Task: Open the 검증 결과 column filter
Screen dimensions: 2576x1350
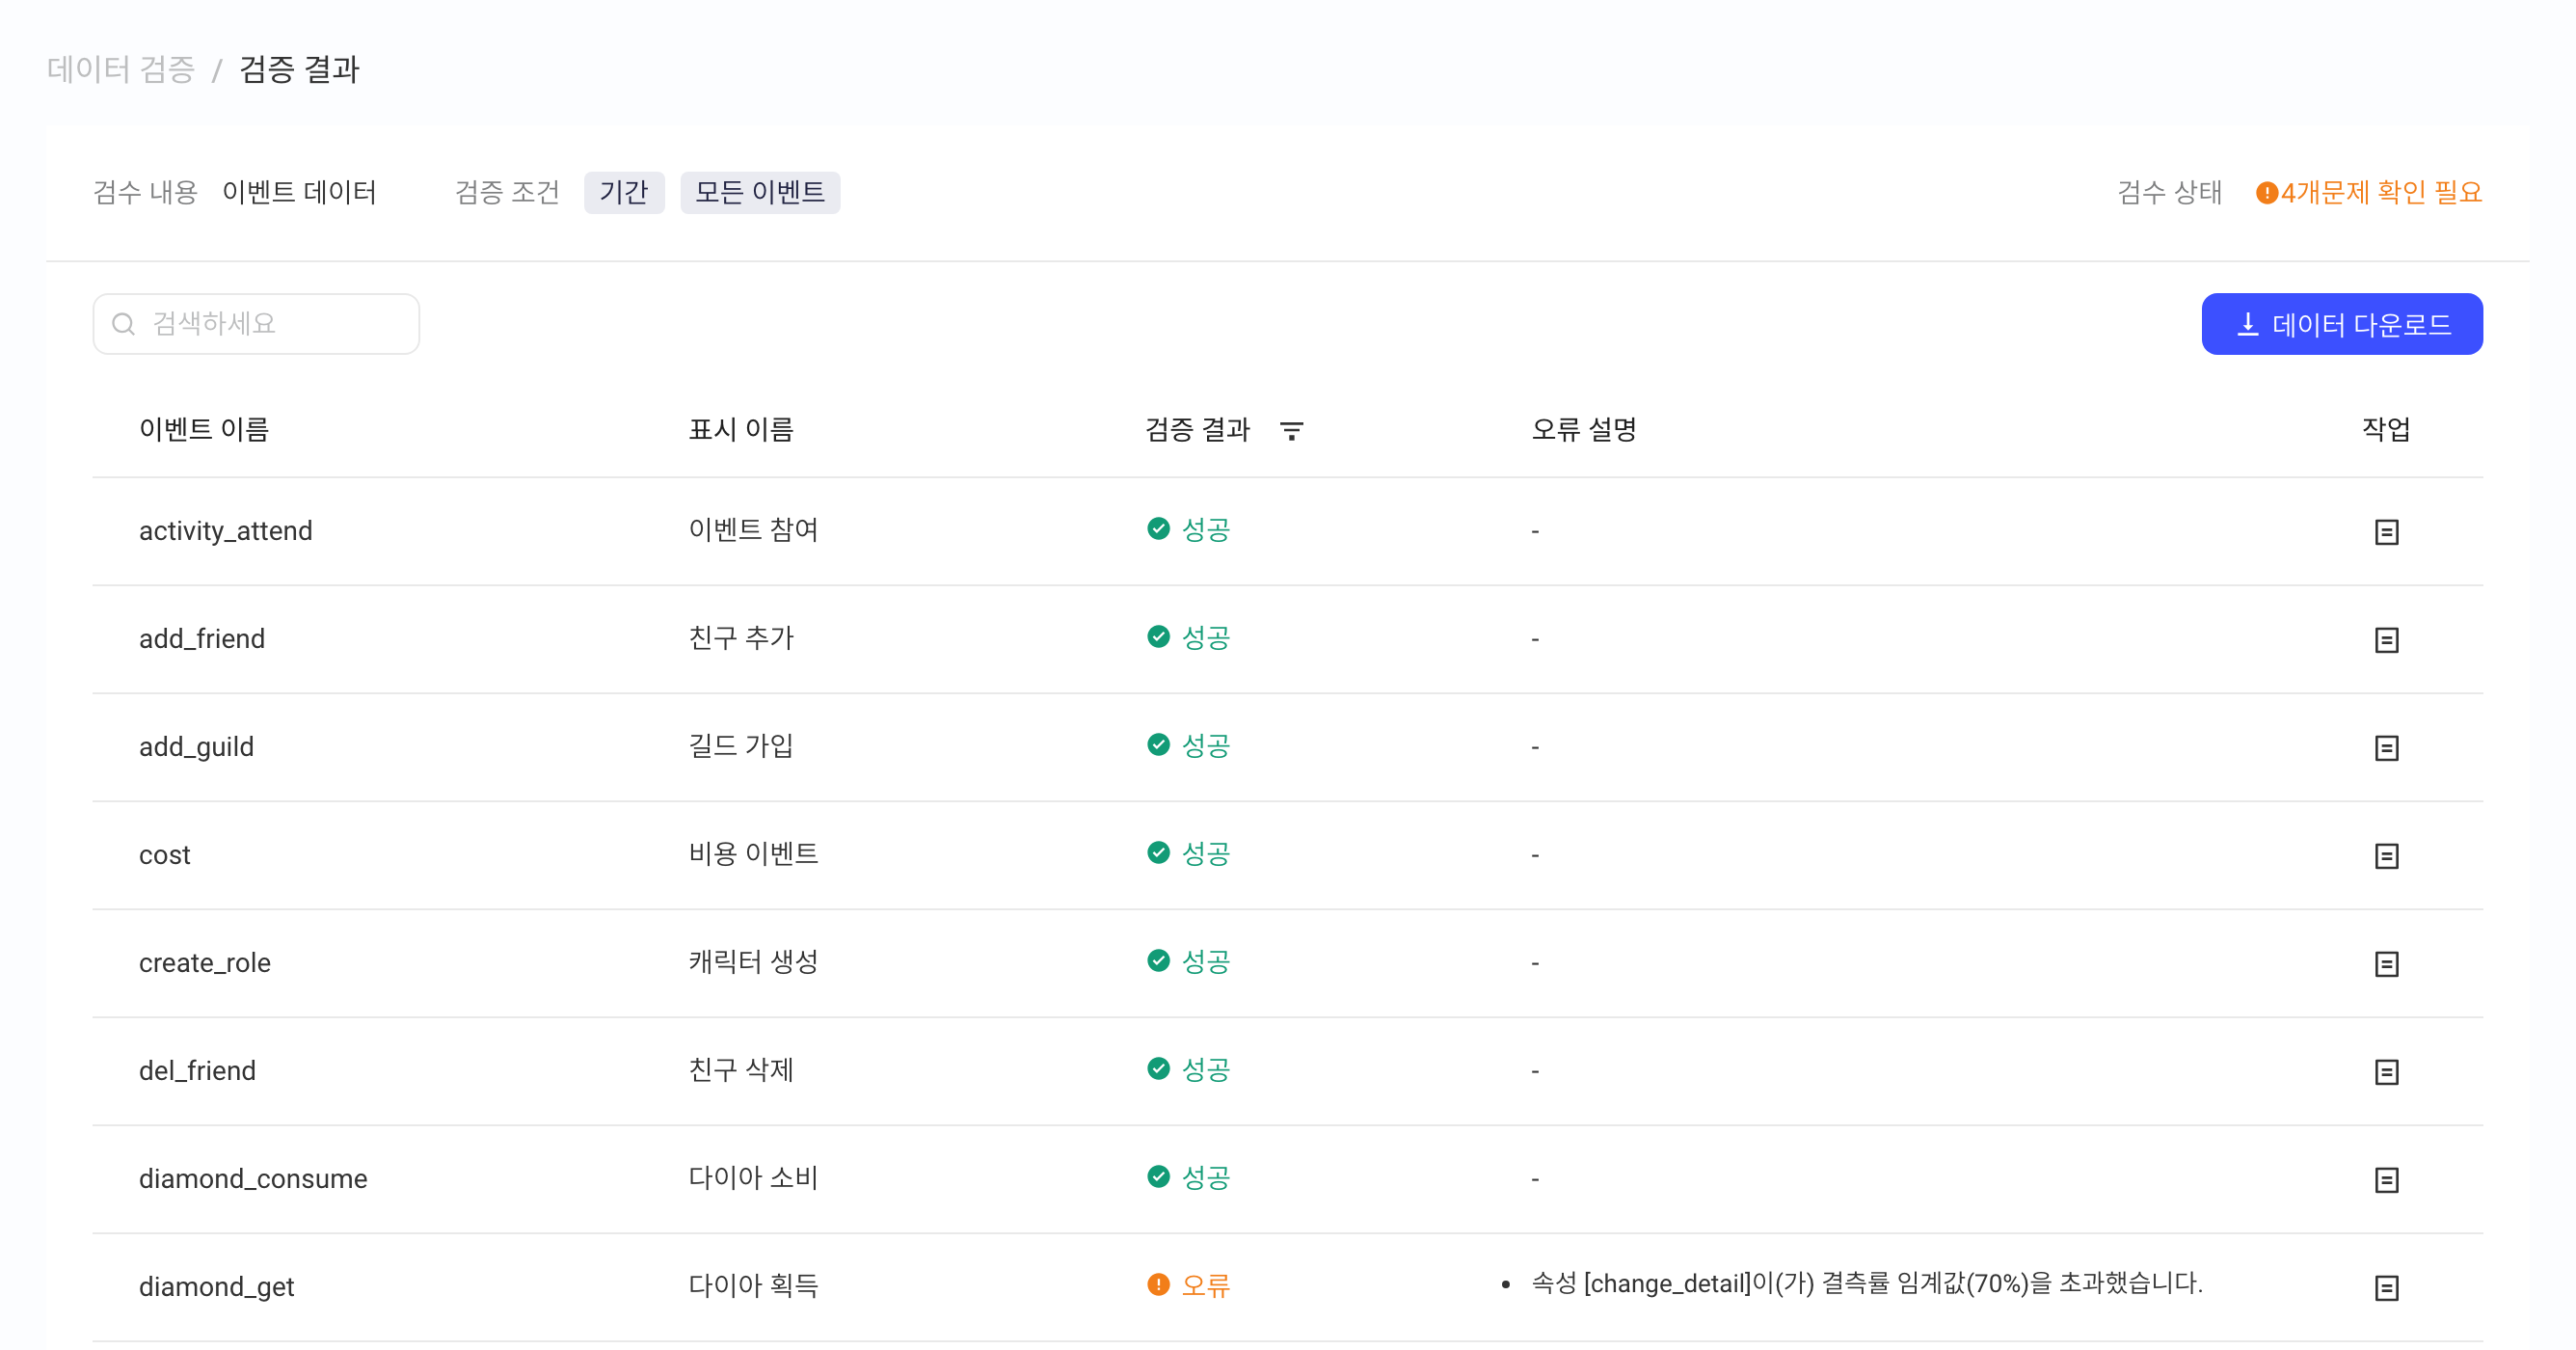Action: click(x=1291, y=430)
